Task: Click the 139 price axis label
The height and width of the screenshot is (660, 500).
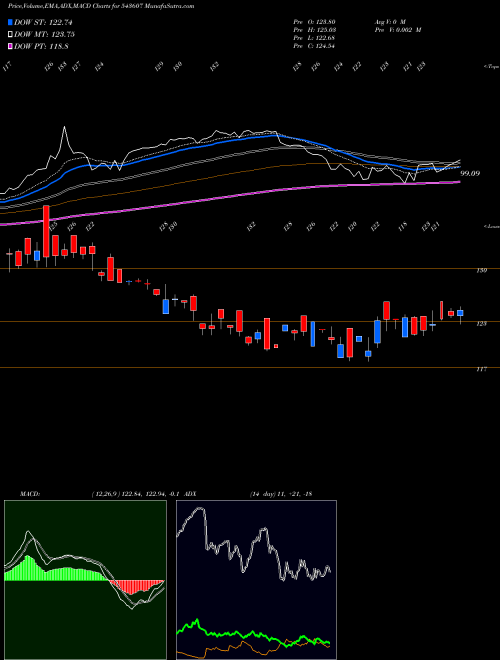Action: [482, 271]
